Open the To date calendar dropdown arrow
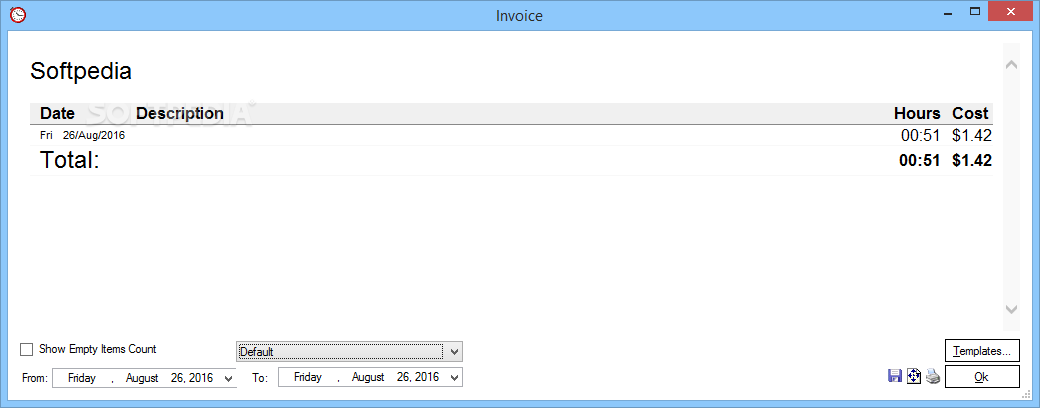Screen dimensions: 1040x408 pyautogui.click(x=454, y=378)
